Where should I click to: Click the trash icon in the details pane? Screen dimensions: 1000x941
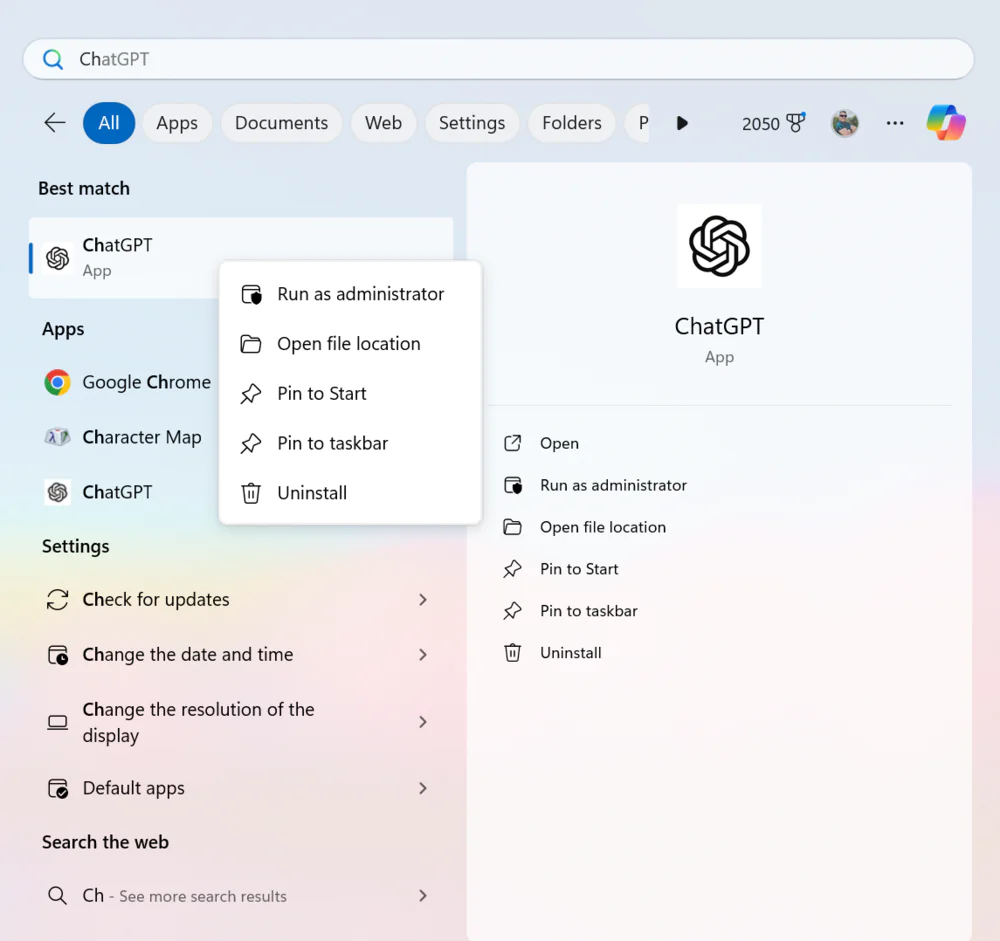(513, 653)
